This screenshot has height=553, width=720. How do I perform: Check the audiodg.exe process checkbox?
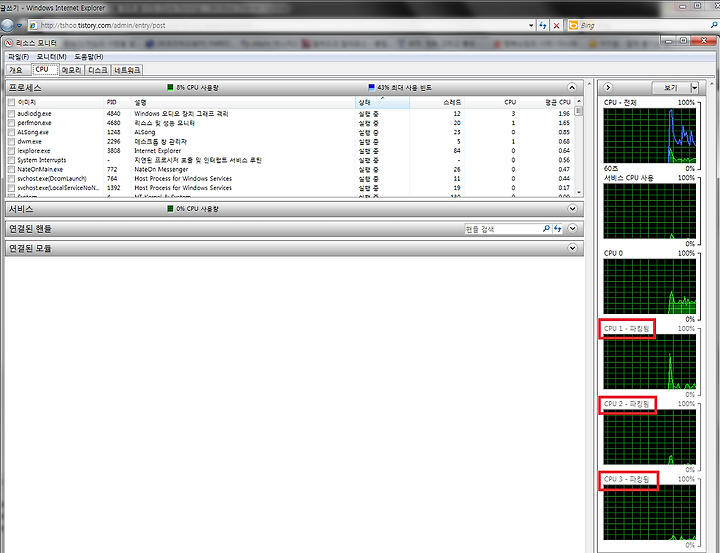point(11,113)
